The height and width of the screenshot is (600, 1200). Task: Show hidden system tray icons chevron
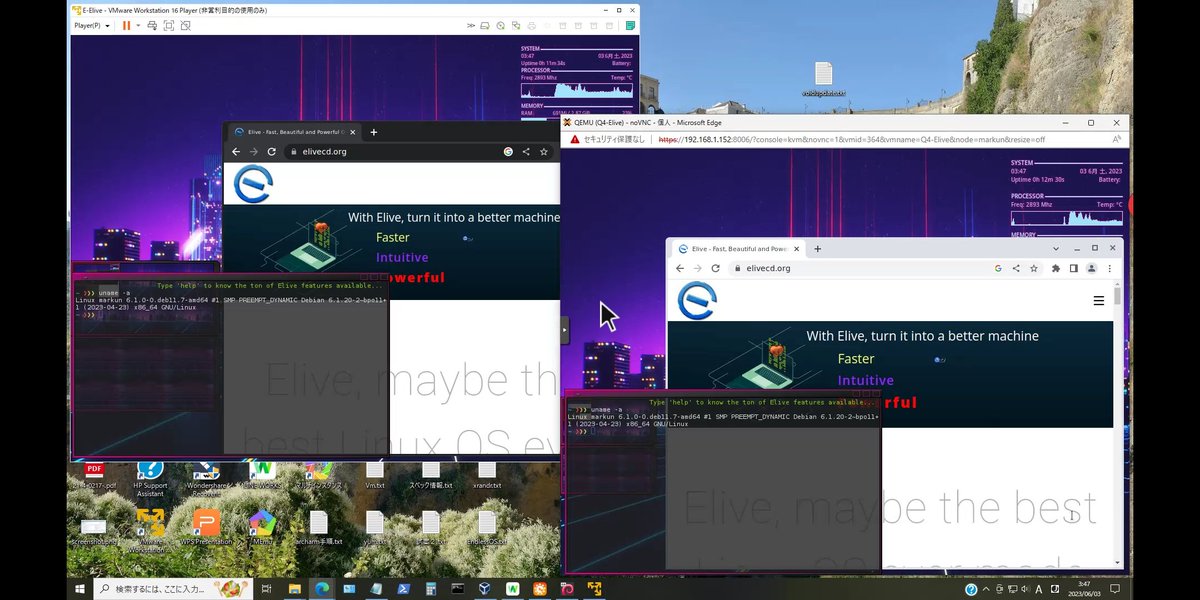point(986,589)
